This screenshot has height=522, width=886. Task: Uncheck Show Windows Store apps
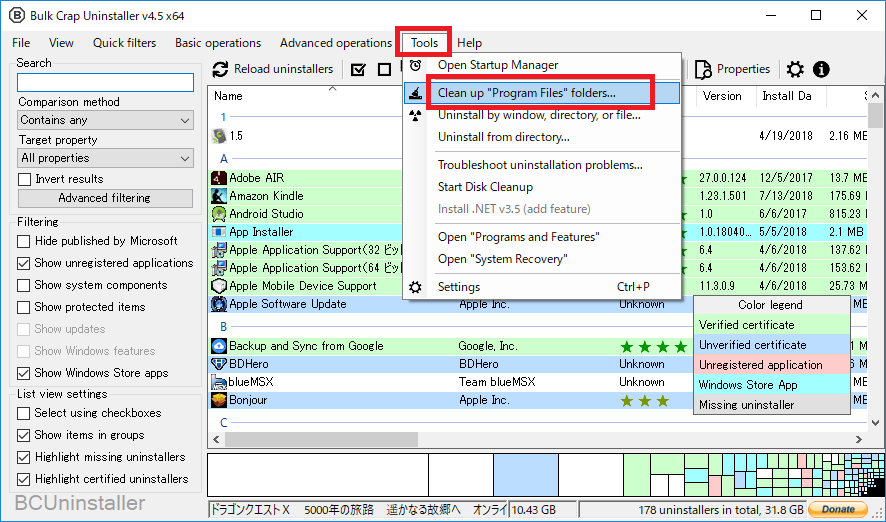point(24,373)
